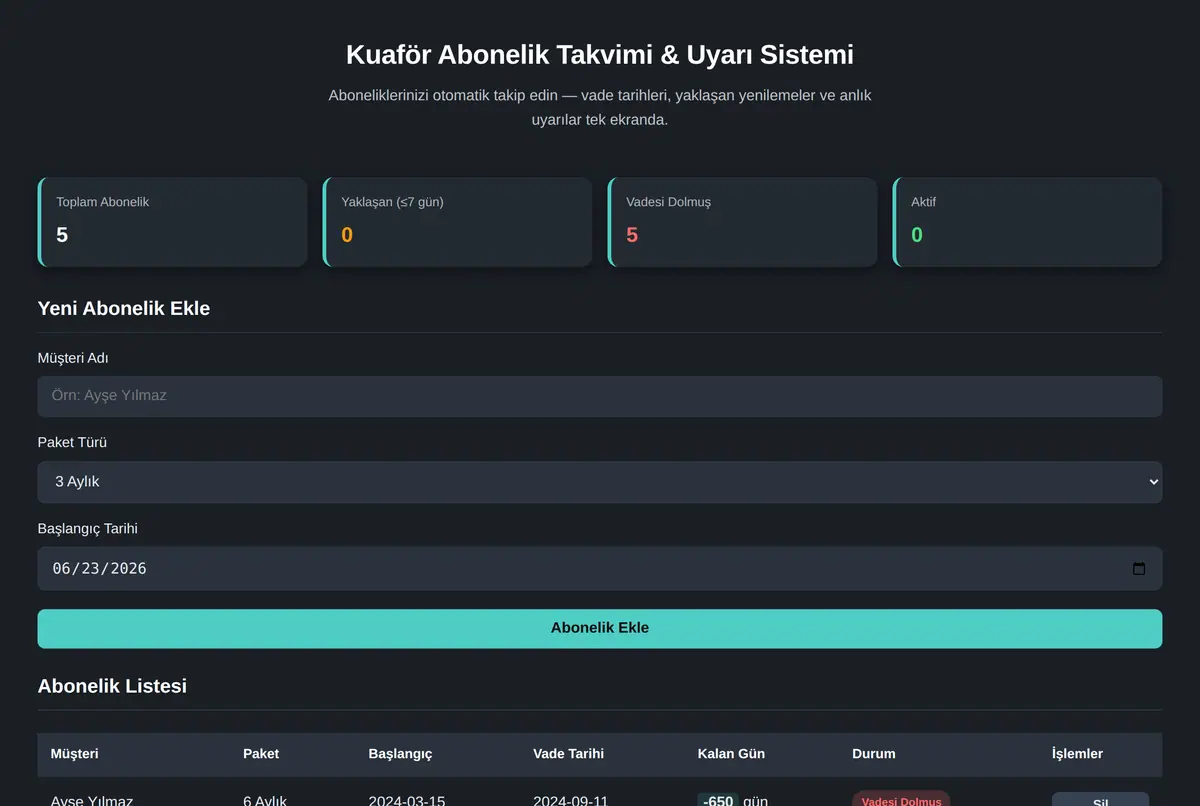Click the Kalan Gün column header
The image size is (1200, 806).
[731, 754]
